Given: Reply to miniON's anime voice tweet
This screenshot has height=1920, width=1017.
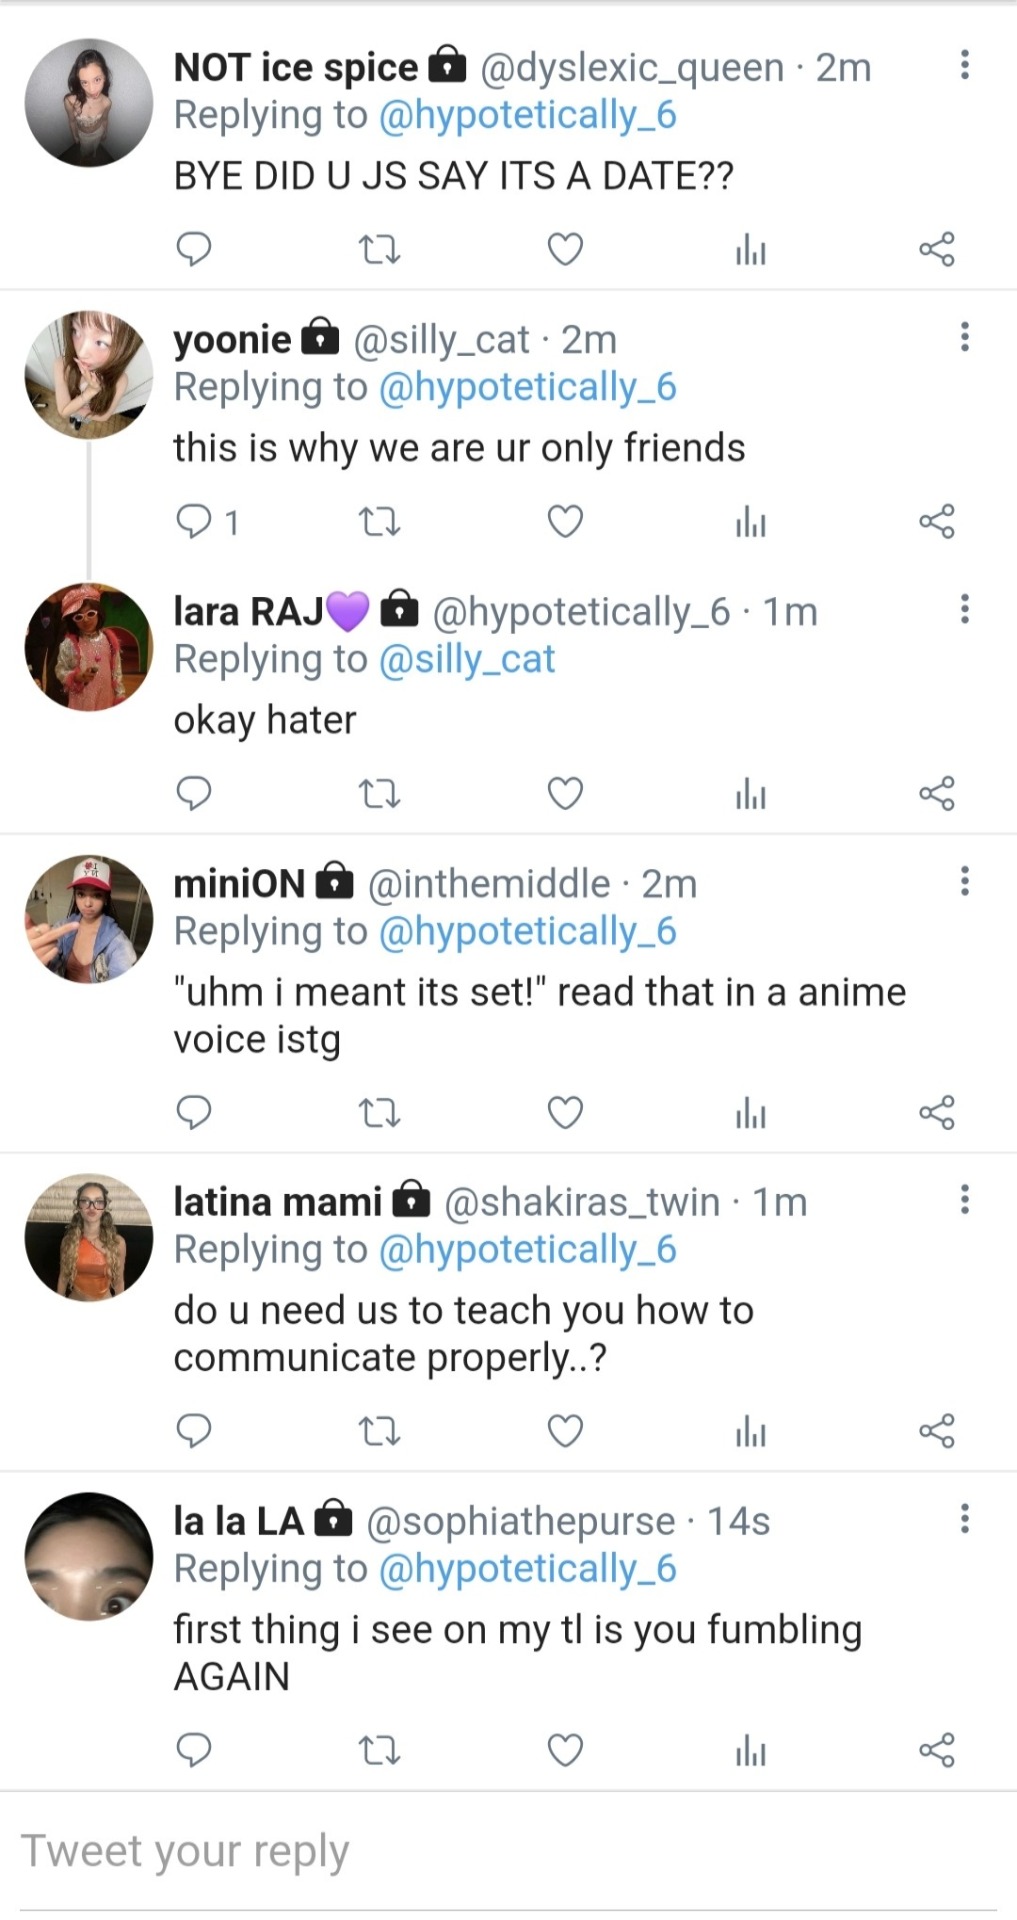Looking at the screenshot, I should (x=193, y=1112).
